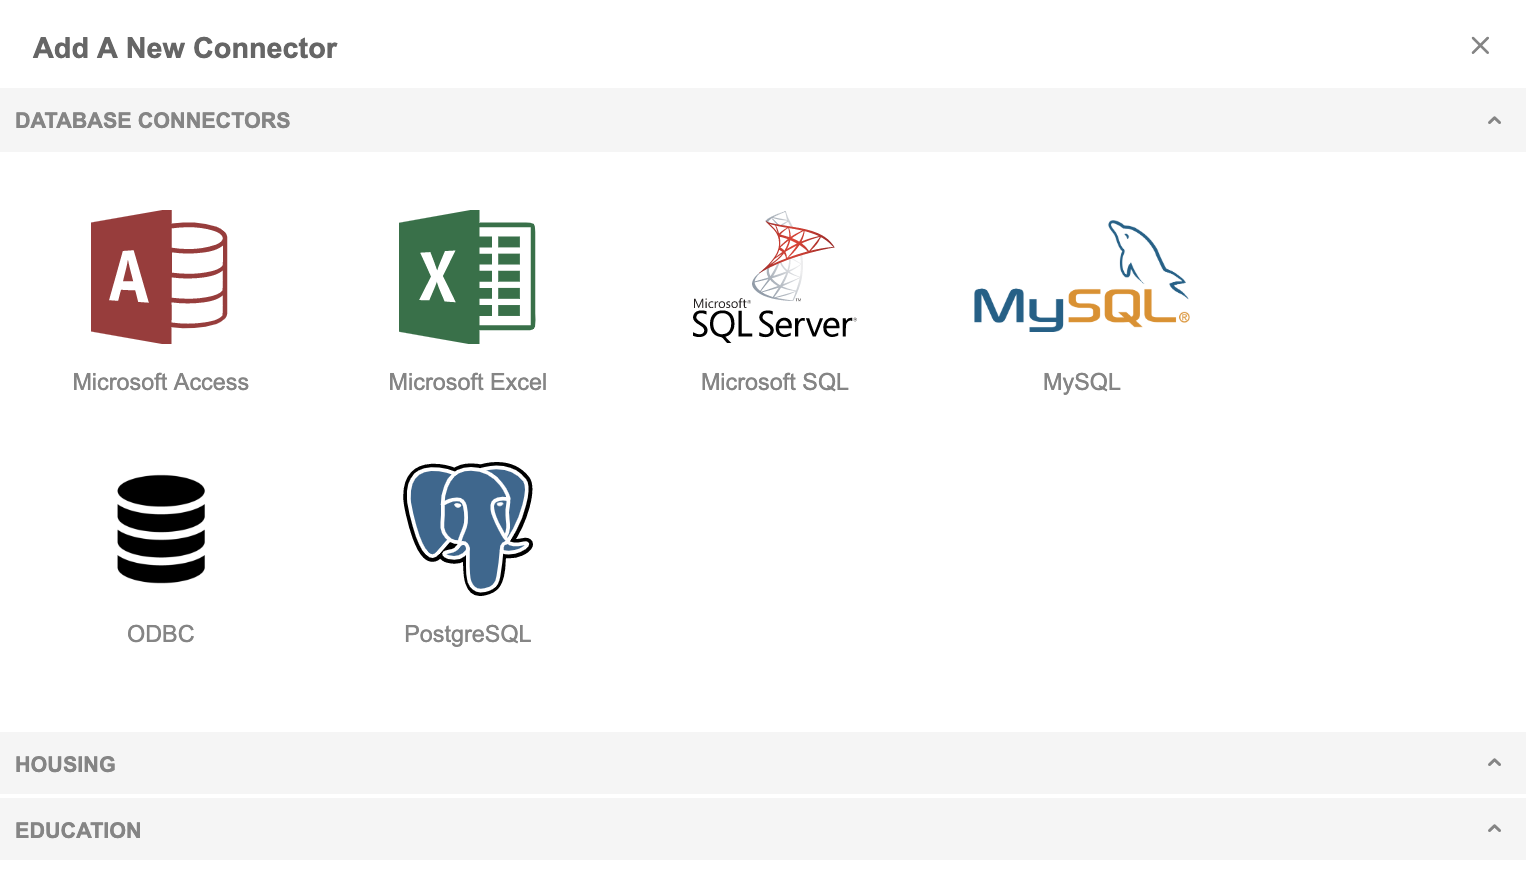The width and height of the screenshot is (1526, 884).
Task: Pick the Microsoft SQL Server logo
Action: pos(774,277)
